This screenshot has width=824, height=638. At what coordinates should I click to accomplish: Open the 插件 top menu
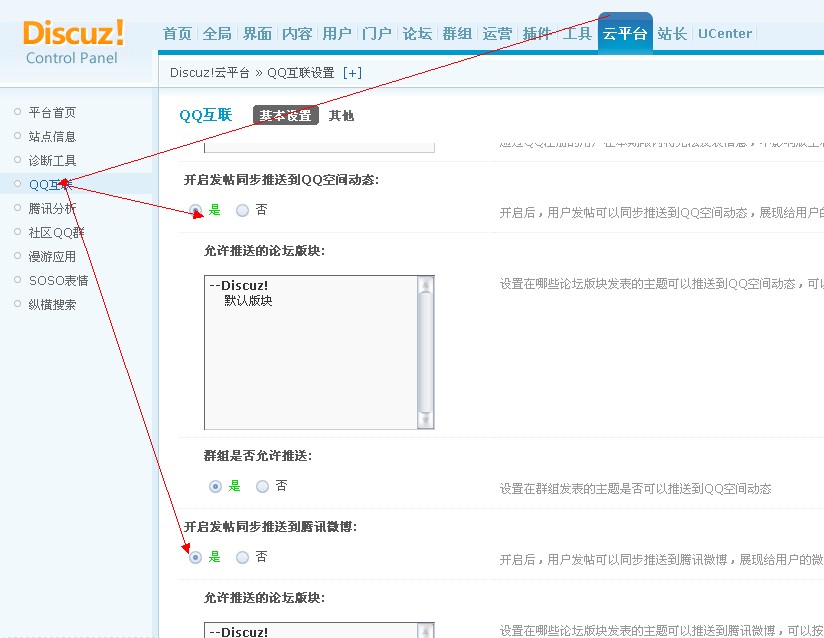(x=537, y=34)
